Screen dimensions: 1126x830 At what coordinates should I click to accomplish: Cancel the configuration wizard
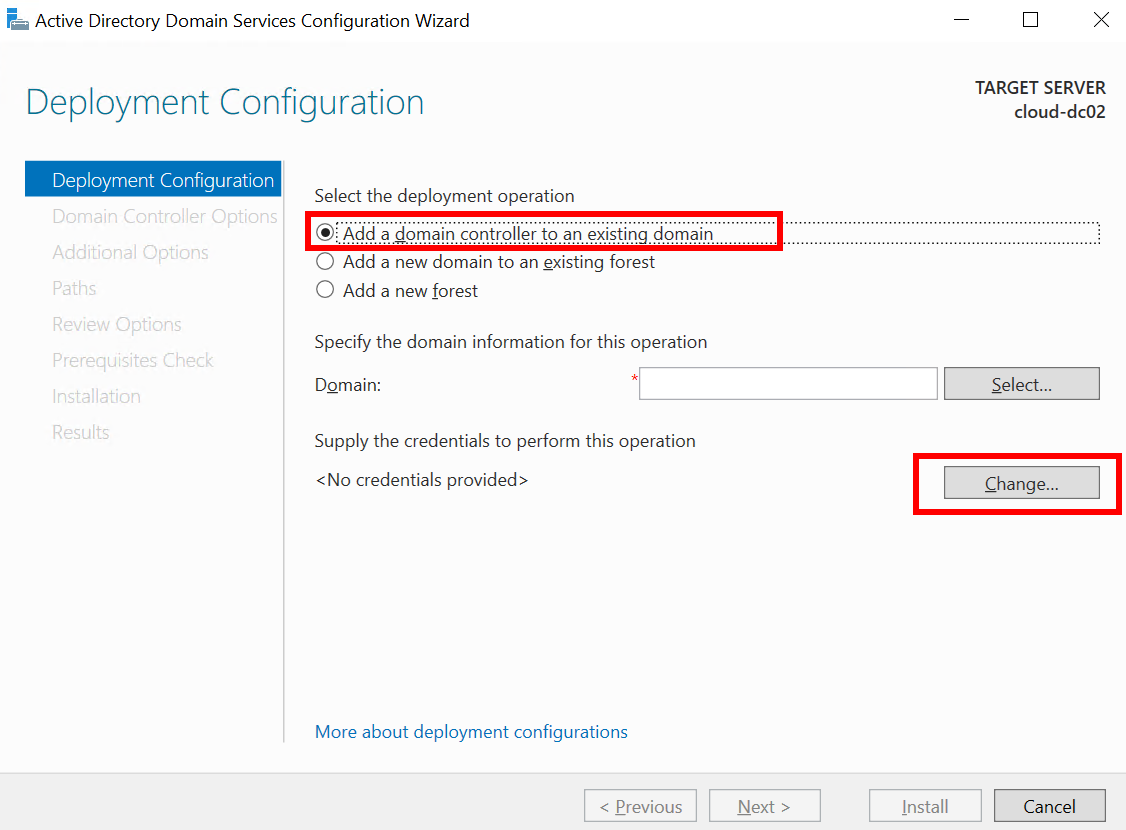1049,806
